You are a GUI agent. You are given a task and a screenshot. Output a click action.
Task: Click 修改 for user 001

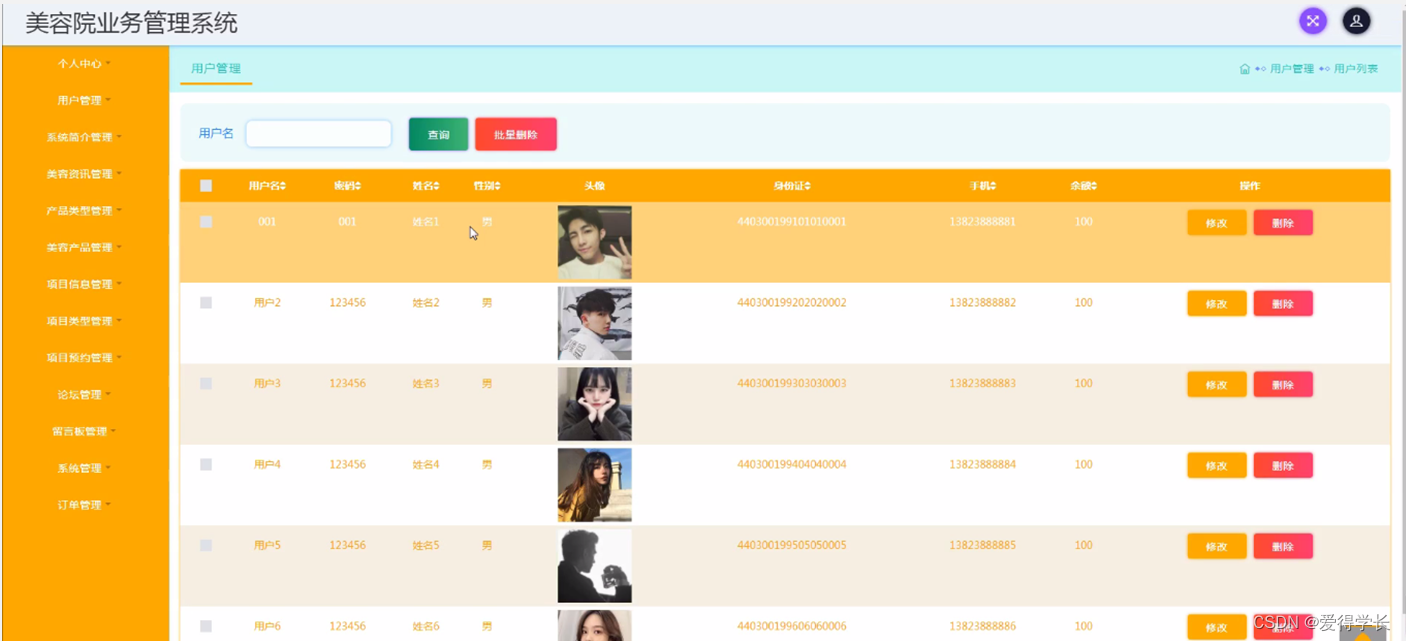1217,223
